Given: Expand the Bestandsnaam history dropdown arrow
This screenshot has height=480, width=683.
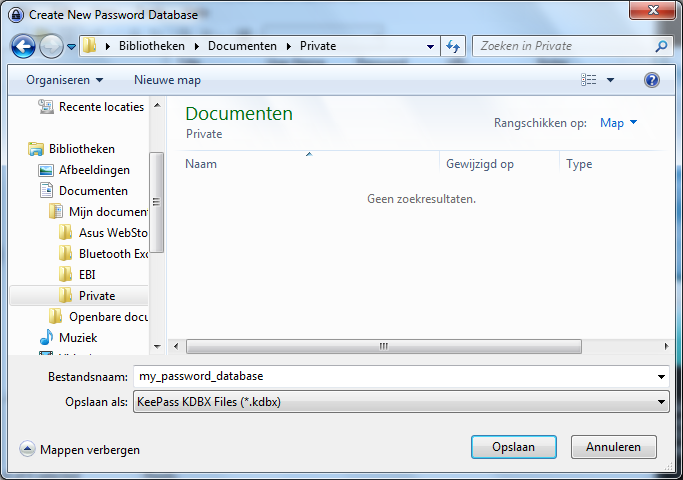Looking at the screenshot, I should click(x=661, y=377).
